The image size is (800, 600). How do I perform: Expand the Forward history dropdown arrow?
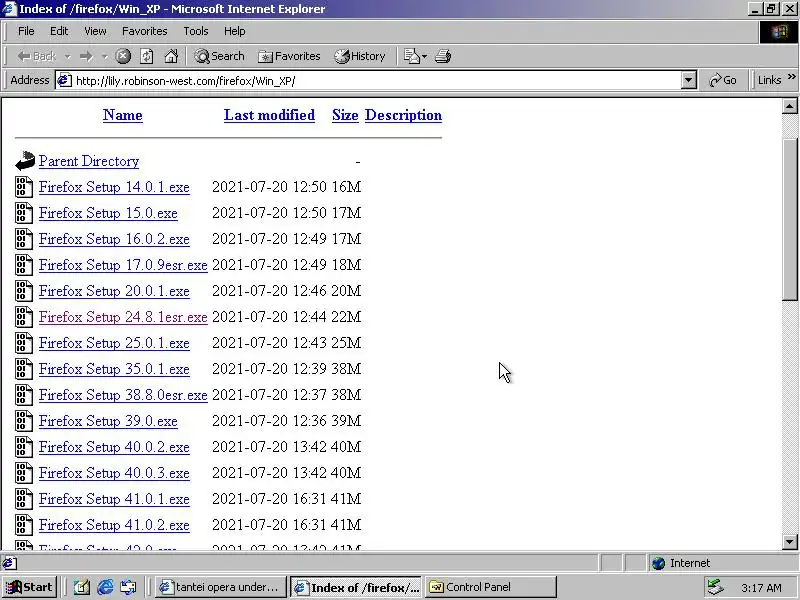coord(105,57)
